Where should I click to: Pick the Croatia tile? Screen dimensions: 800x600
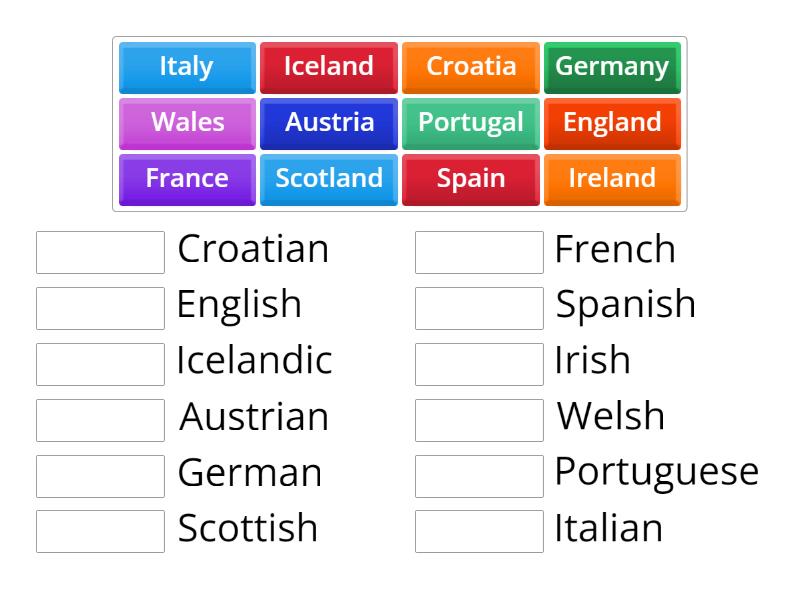(x=470, y=67)
